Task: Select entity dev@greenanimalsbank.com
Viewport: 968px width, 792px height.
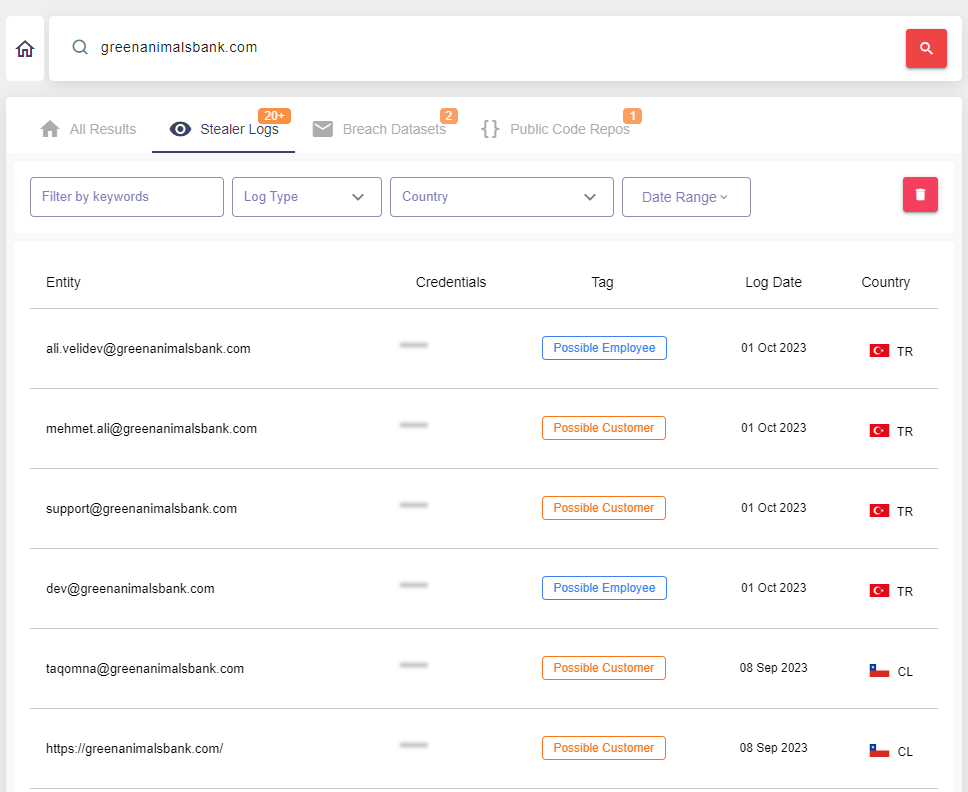Action: point(130,588)
